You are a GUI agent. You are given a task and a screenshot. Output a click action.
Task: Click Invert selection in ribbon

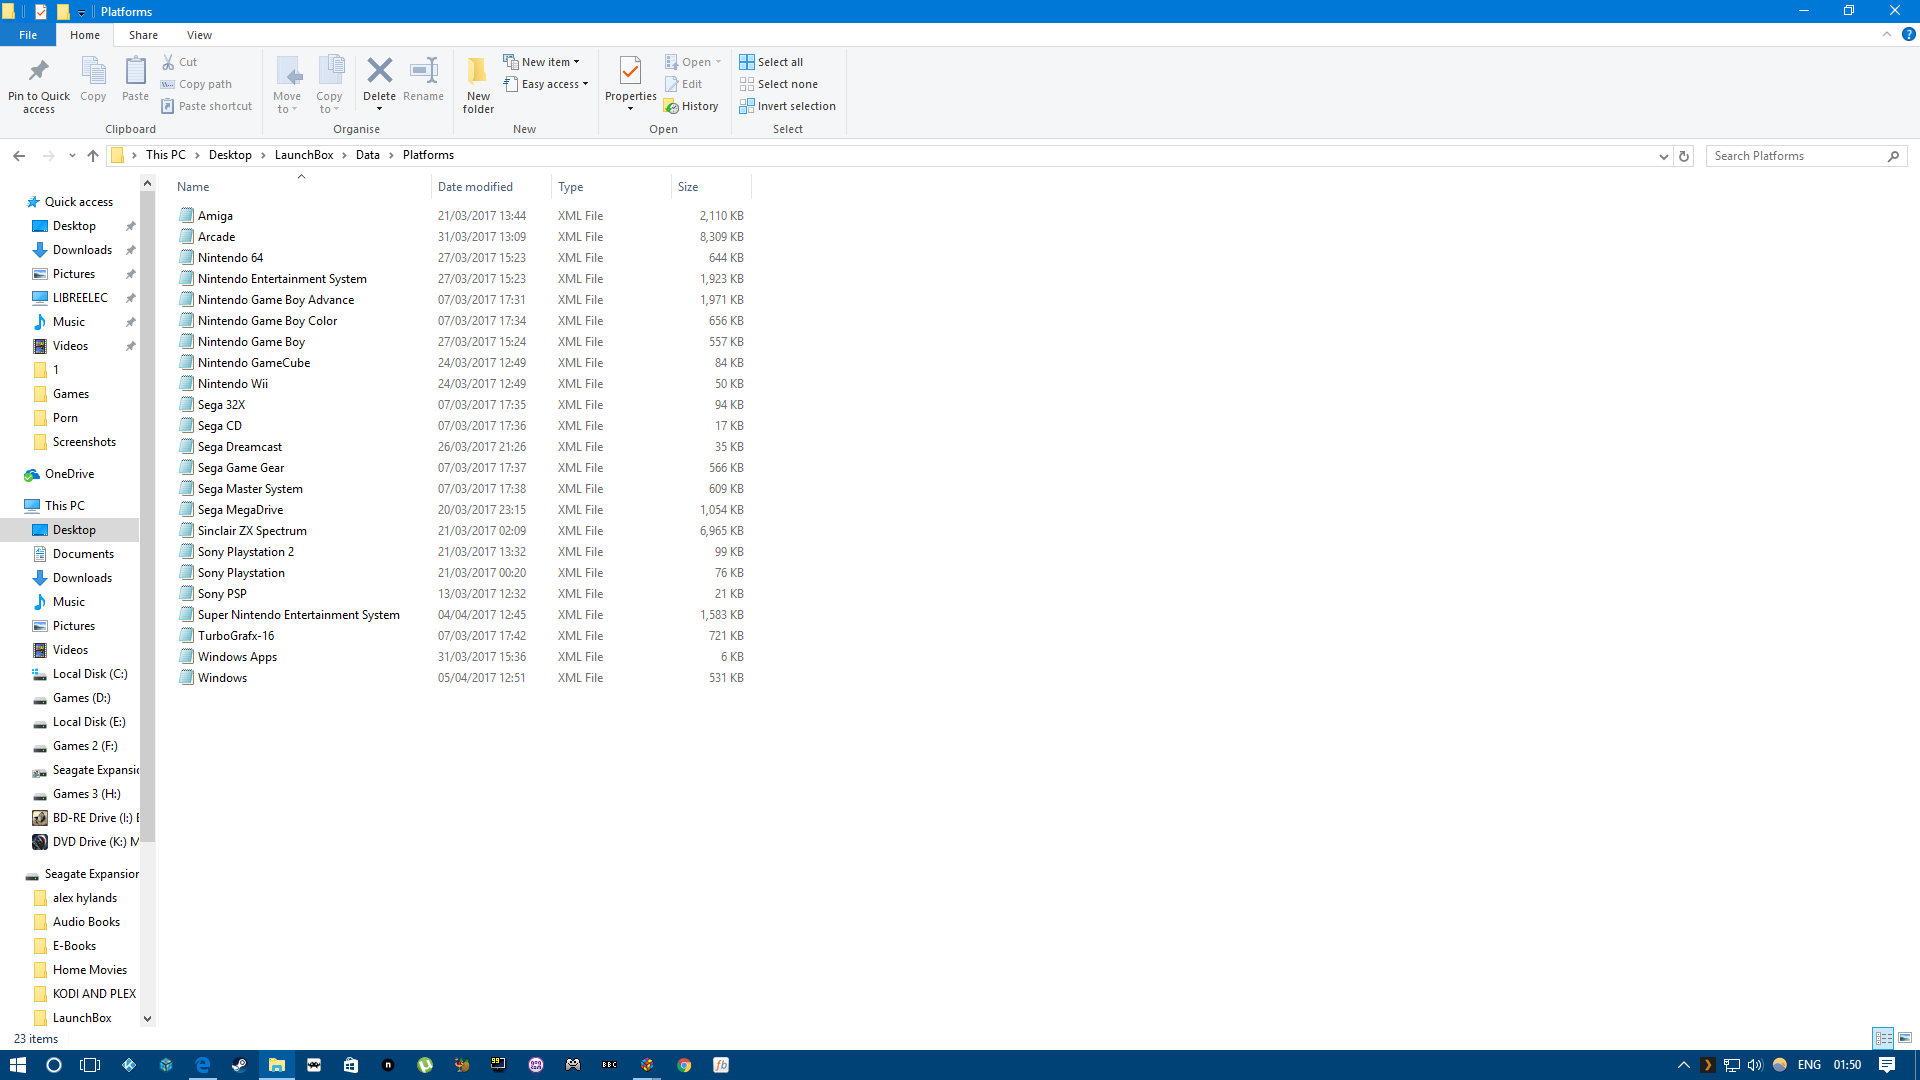[787, 106]
